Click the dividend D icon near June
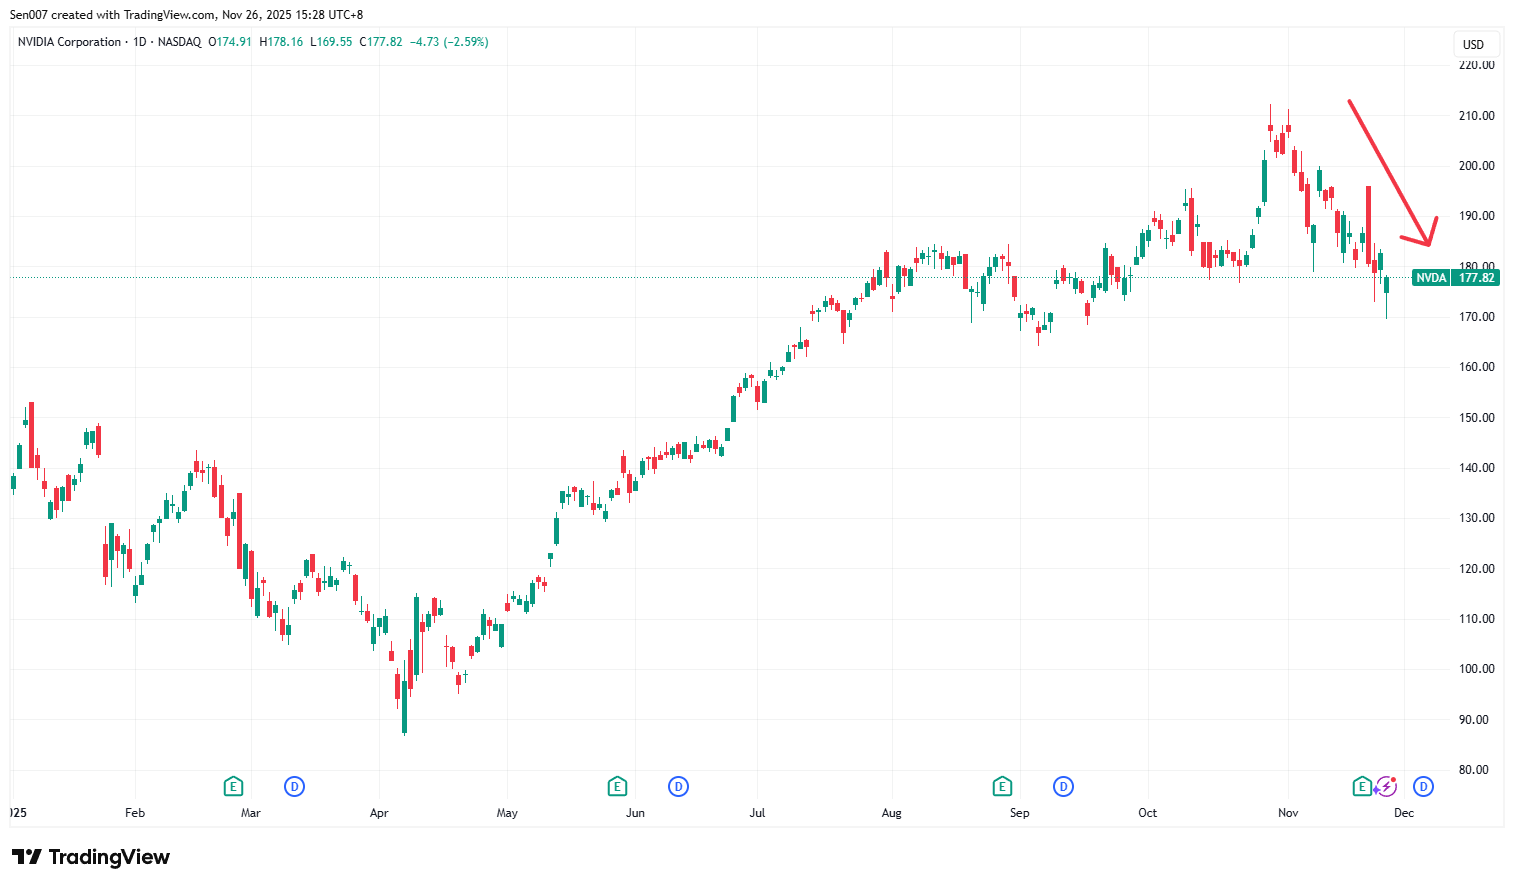 [679, 787]
